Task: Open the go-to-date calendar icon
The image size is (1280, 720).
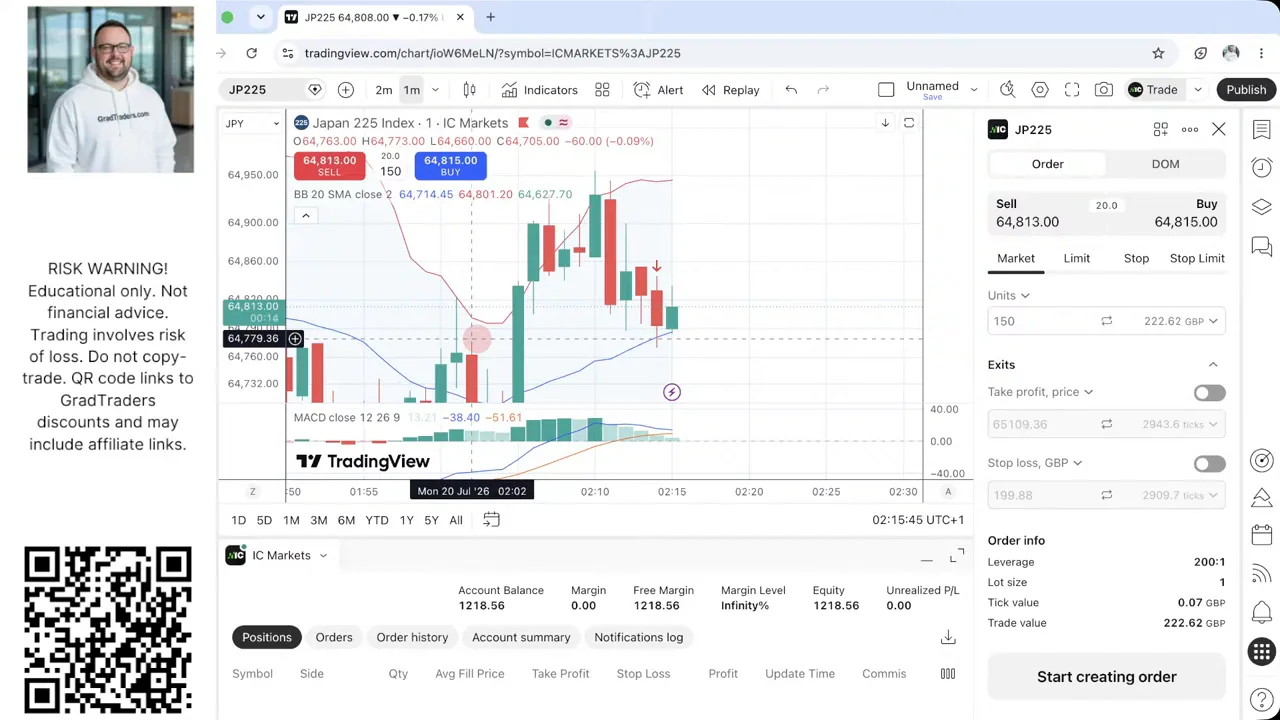Action: (491, 520)
